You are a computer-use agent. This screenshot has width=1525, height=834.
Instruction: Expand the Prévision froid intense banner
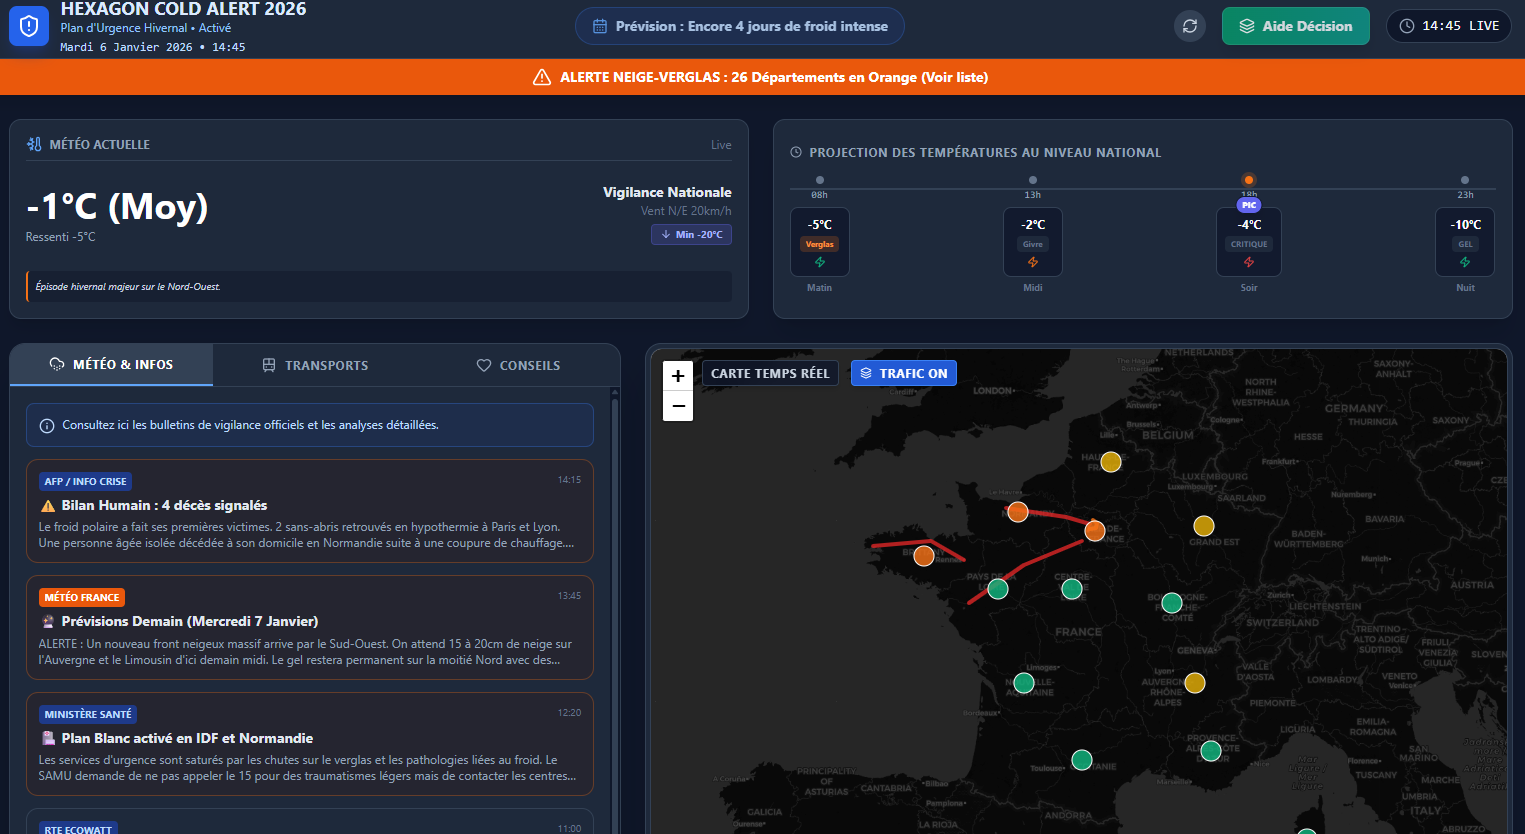click(739, 26)
